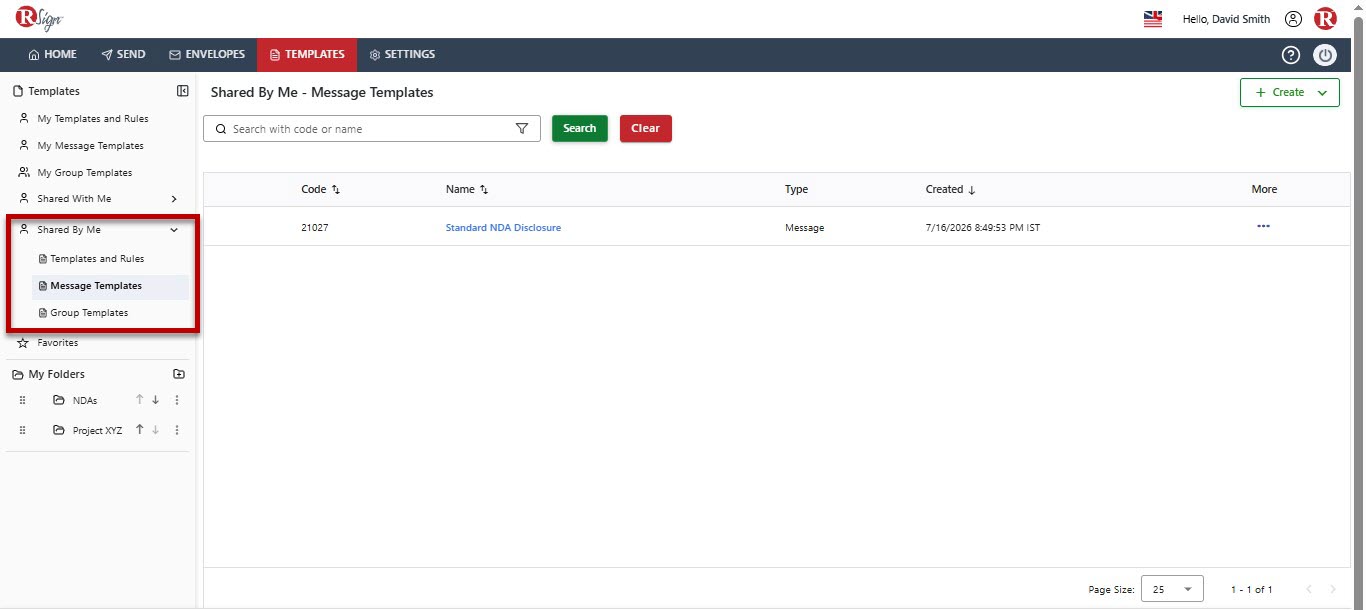This screenshot has height=610, width=1366.
Task: Go to the ENVELOPES tab
Action: click(x=207, y=55)
